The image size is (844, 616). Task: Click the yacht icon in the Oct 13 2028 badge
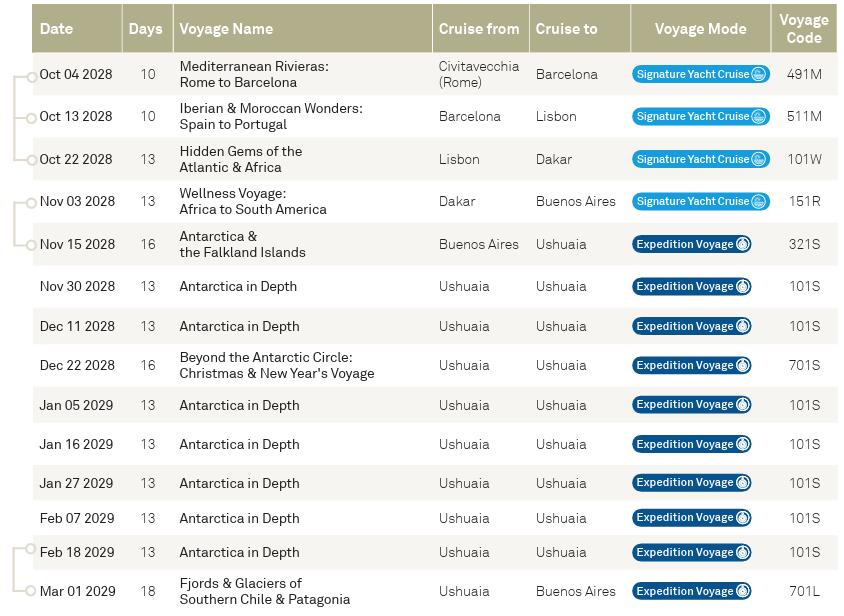click(758, 116)
